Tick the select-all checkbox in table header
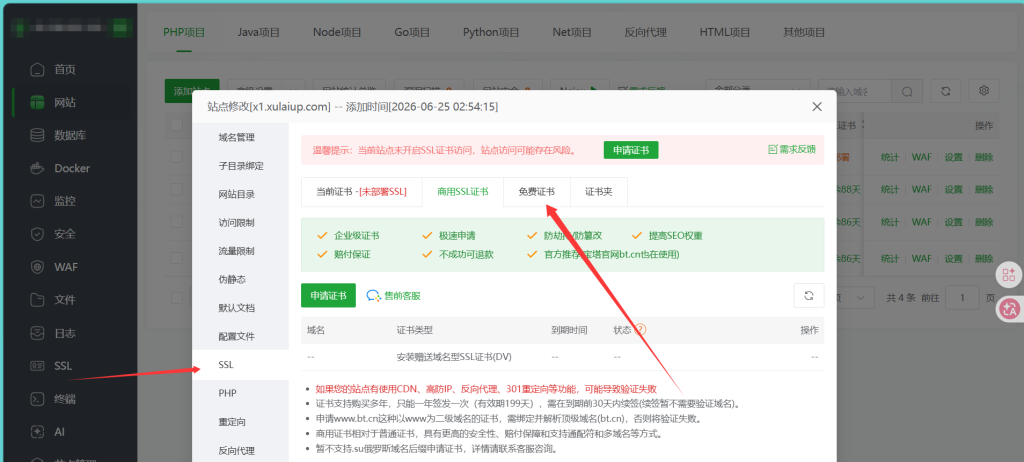 [176, 124]
